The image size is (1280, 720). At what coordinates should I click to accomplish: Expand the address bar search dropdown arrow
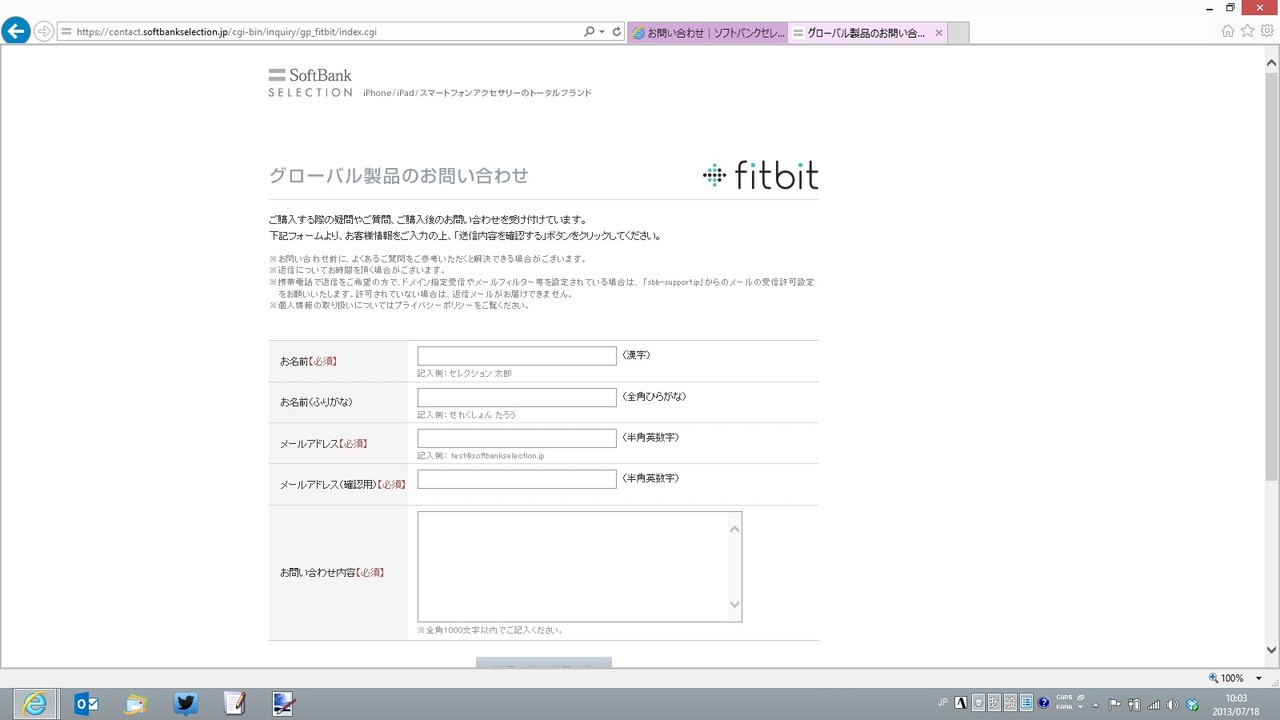[x=602, y=32]
